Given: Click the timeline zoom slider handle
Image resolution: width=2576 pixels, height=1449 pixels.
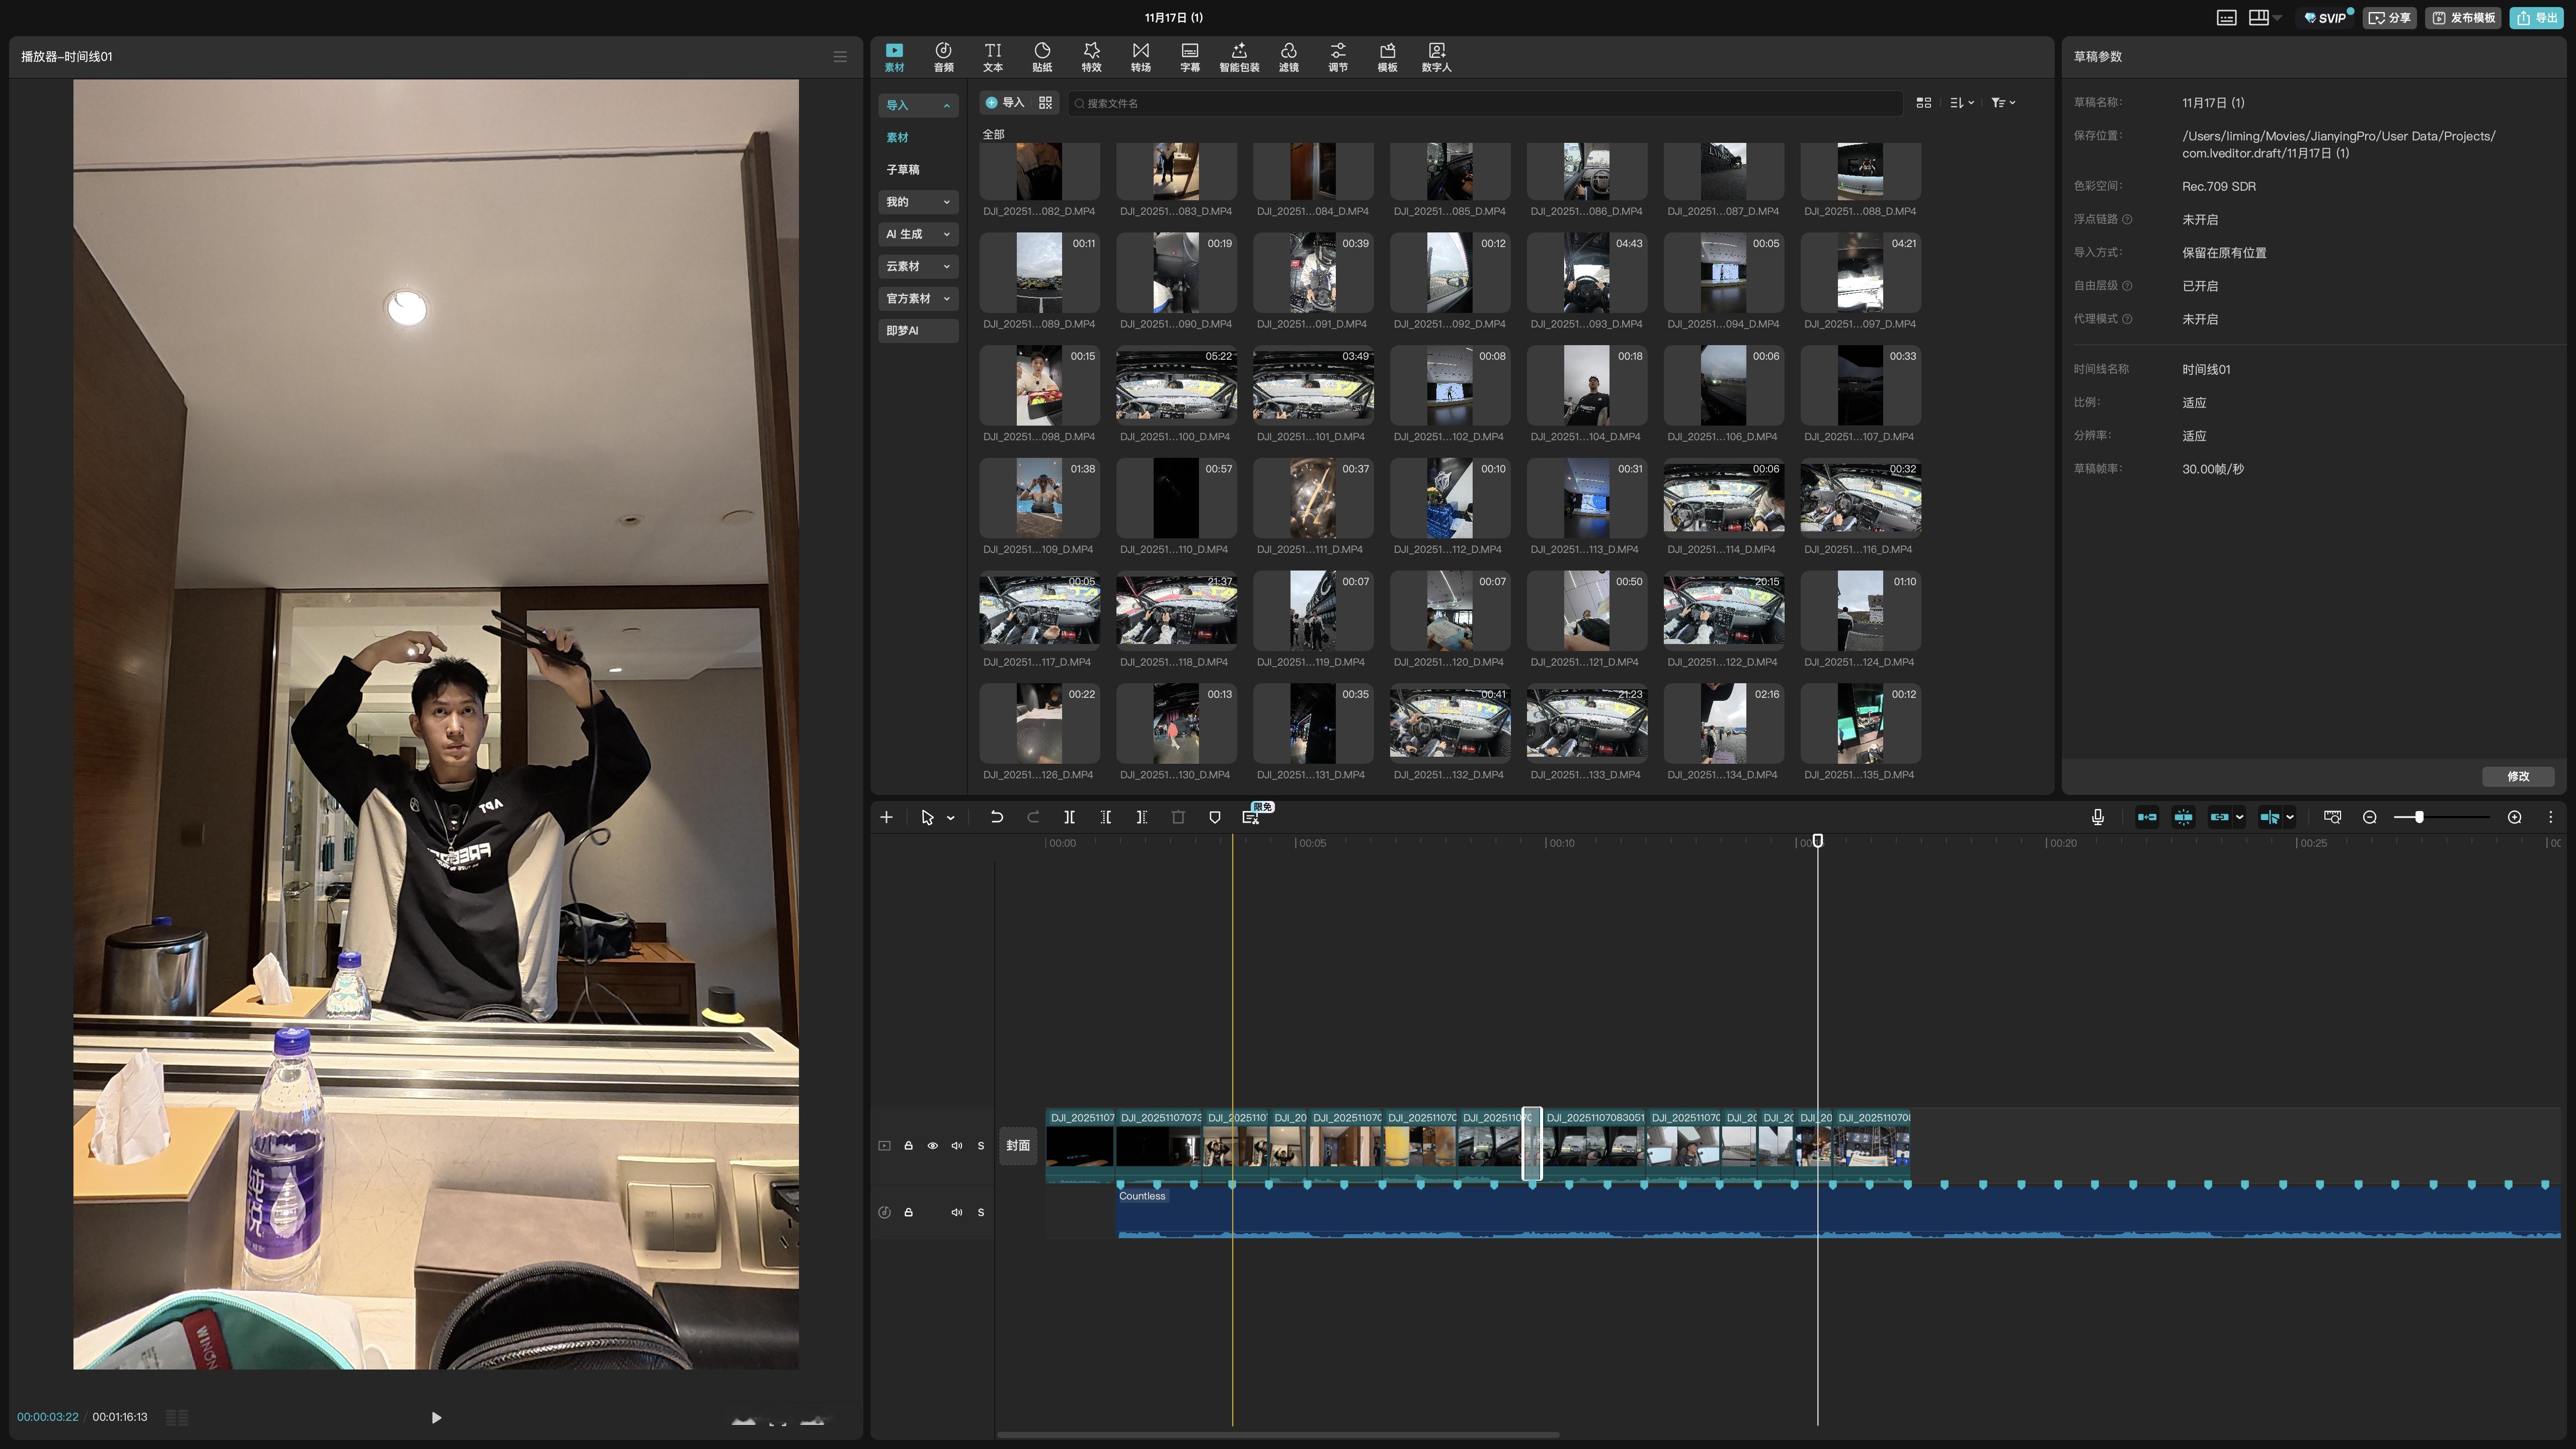Looking at the screenshot, I should pos(2418,817).
